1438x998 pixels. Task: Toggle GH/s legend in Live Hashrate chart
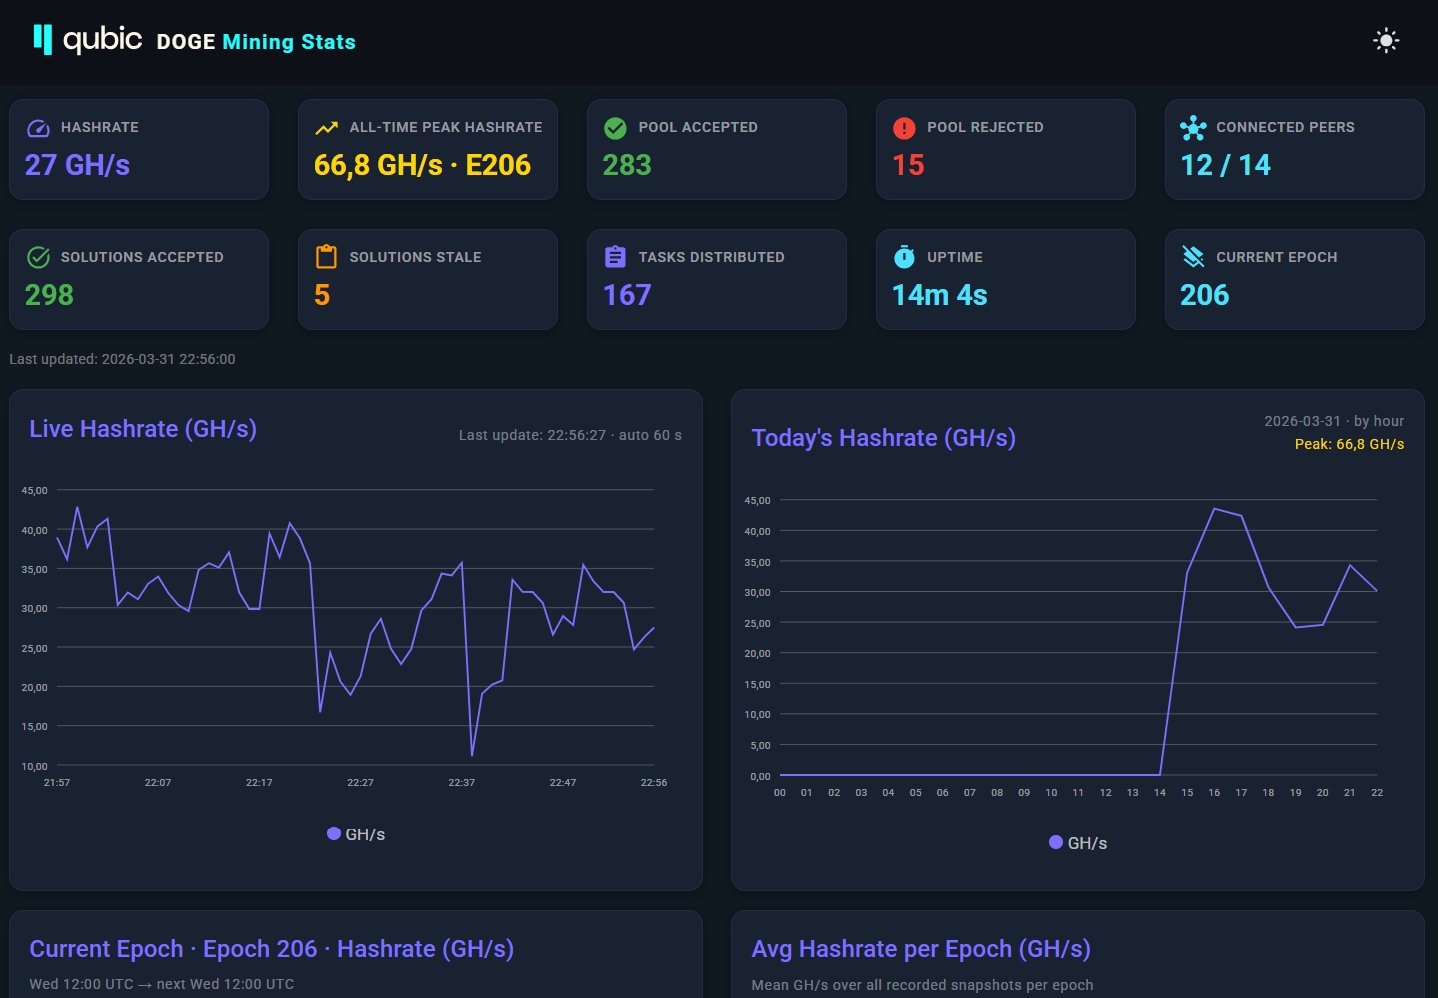[x=356, y=834]
